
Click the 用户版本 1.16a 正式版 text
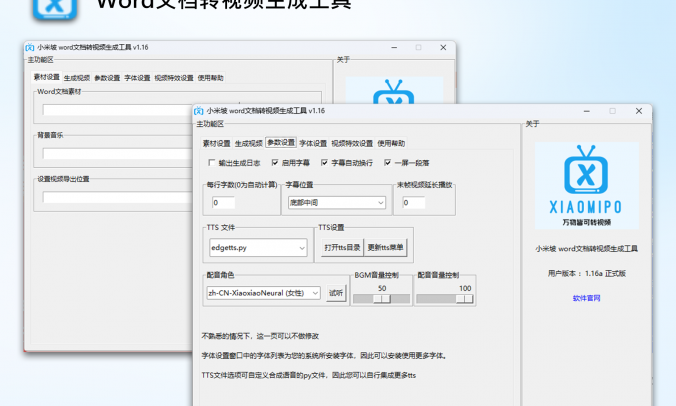[586, 274]
